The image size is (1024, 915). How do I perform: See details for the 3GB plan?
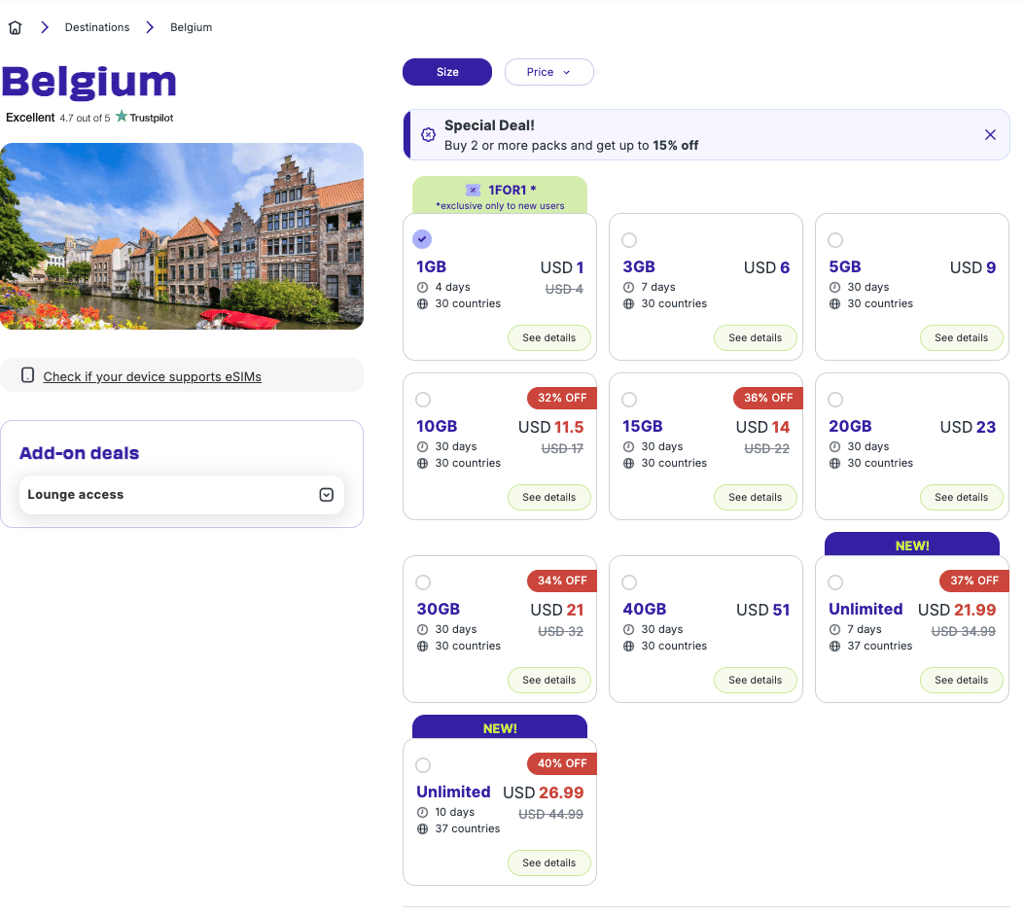coord(755,338)
